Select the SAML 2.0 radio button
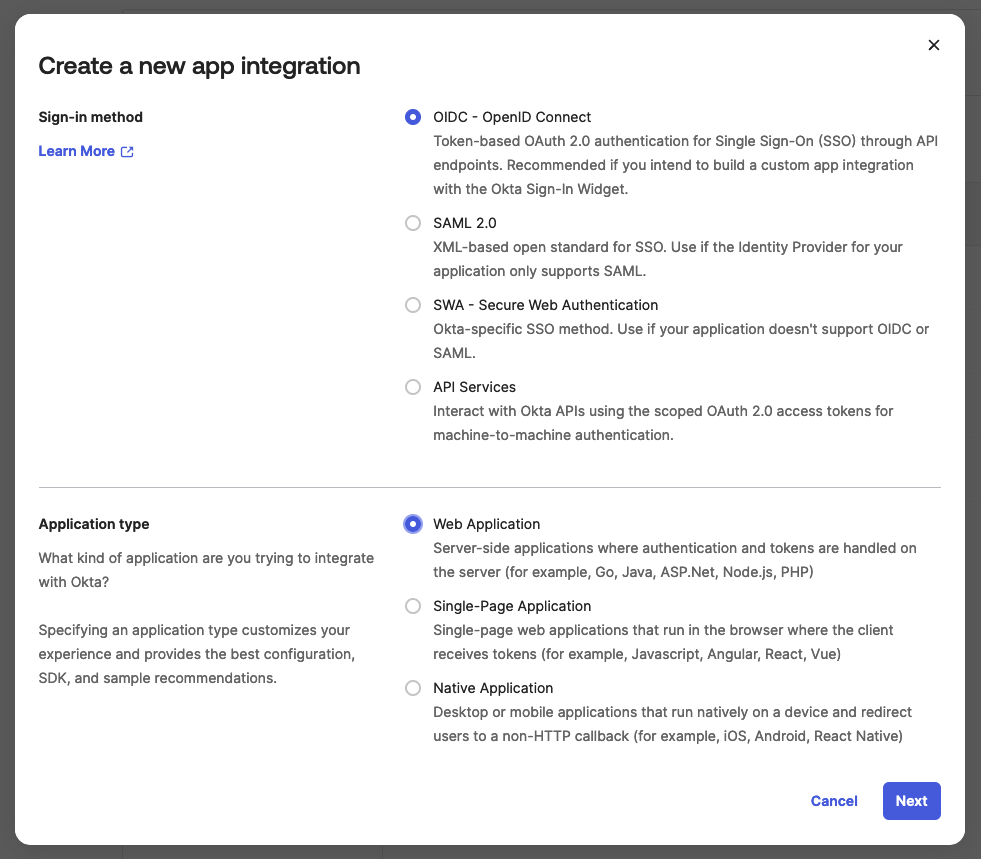Viewport: 981px width, 859px height. 413,223
